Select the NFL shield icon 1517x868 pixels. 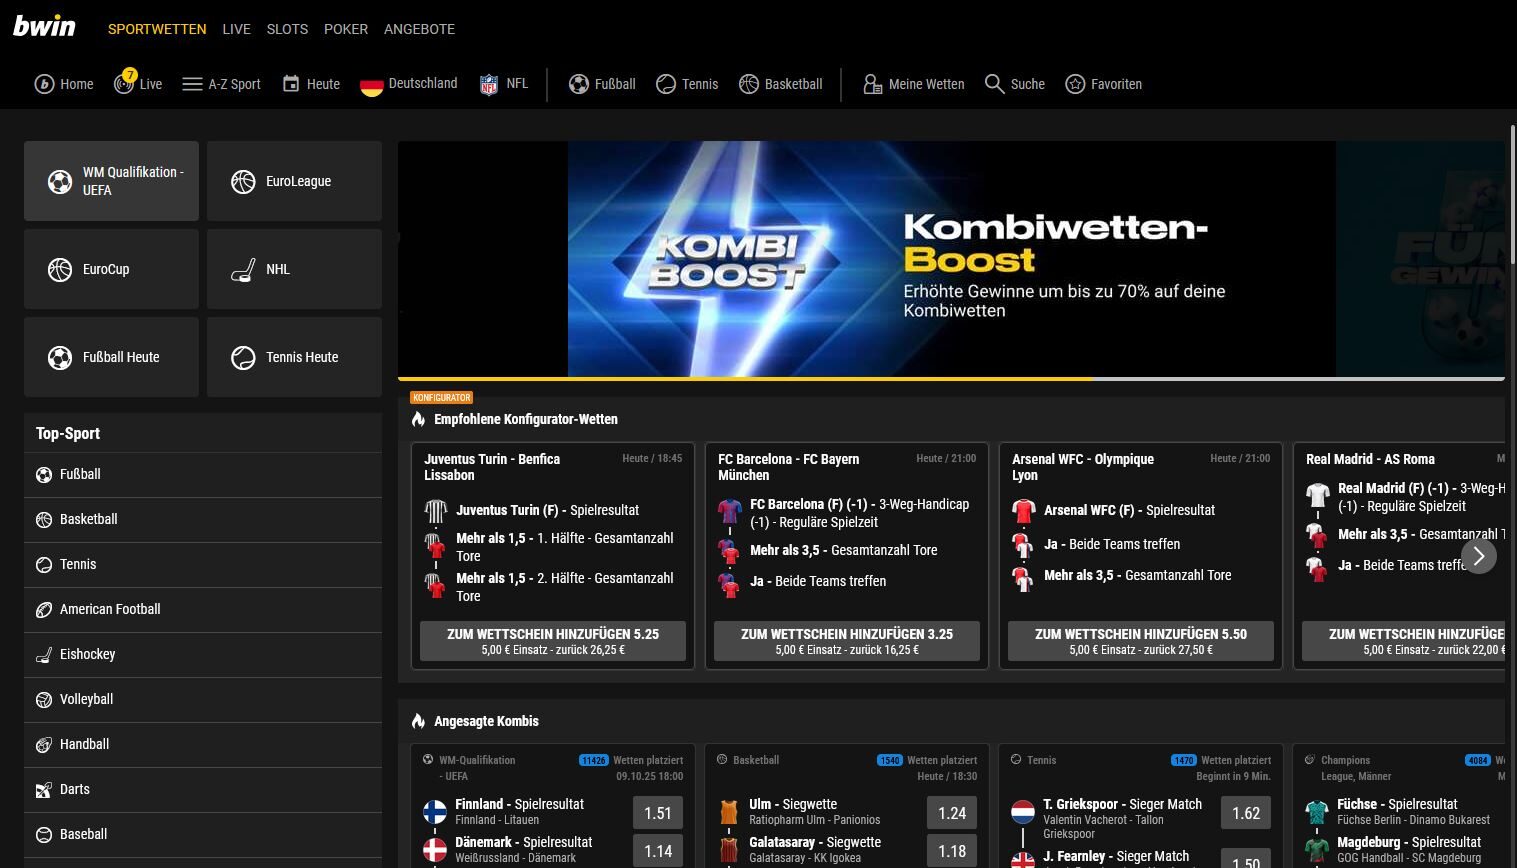pyautogui.click(x=489, y=84)
